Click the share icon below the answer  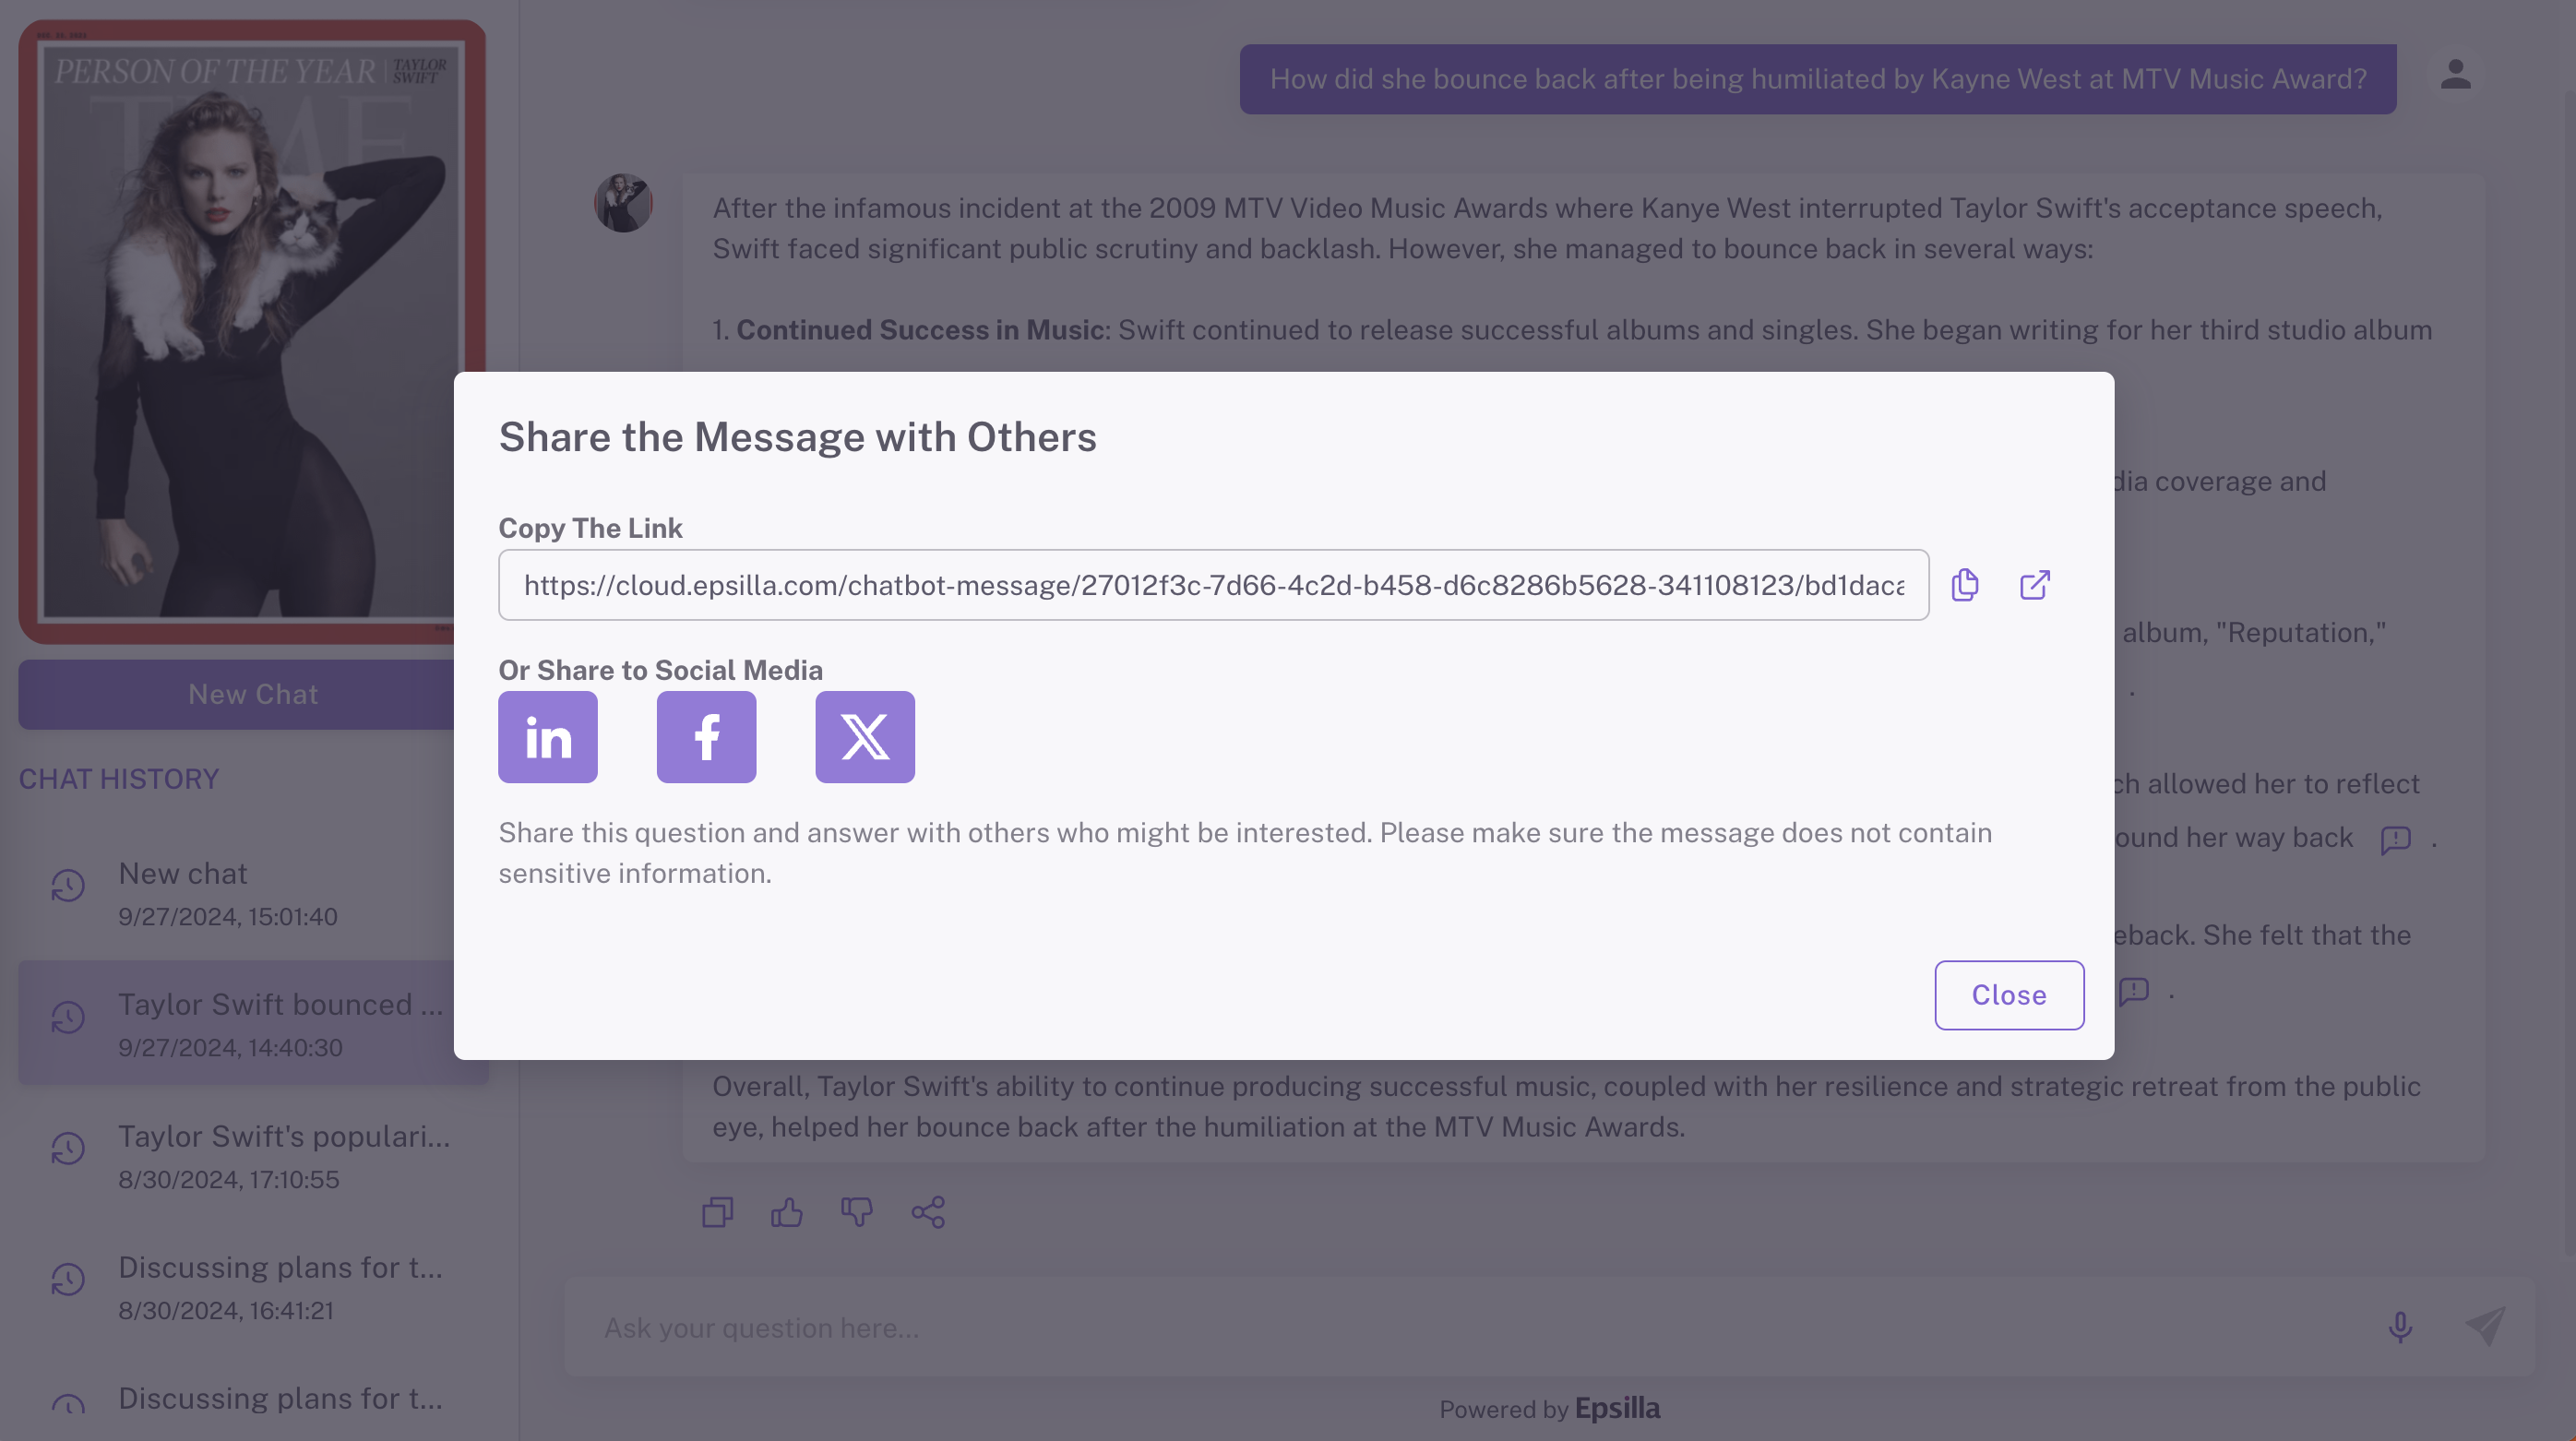point(928,1212)
